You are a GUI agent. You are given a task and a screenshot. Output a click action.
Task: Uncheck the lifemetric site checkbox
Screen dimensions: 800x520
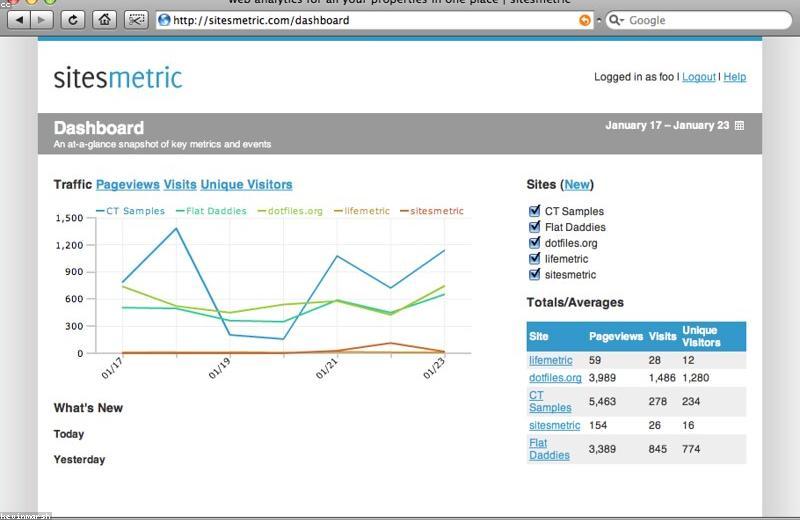click(x=534, y=258)
